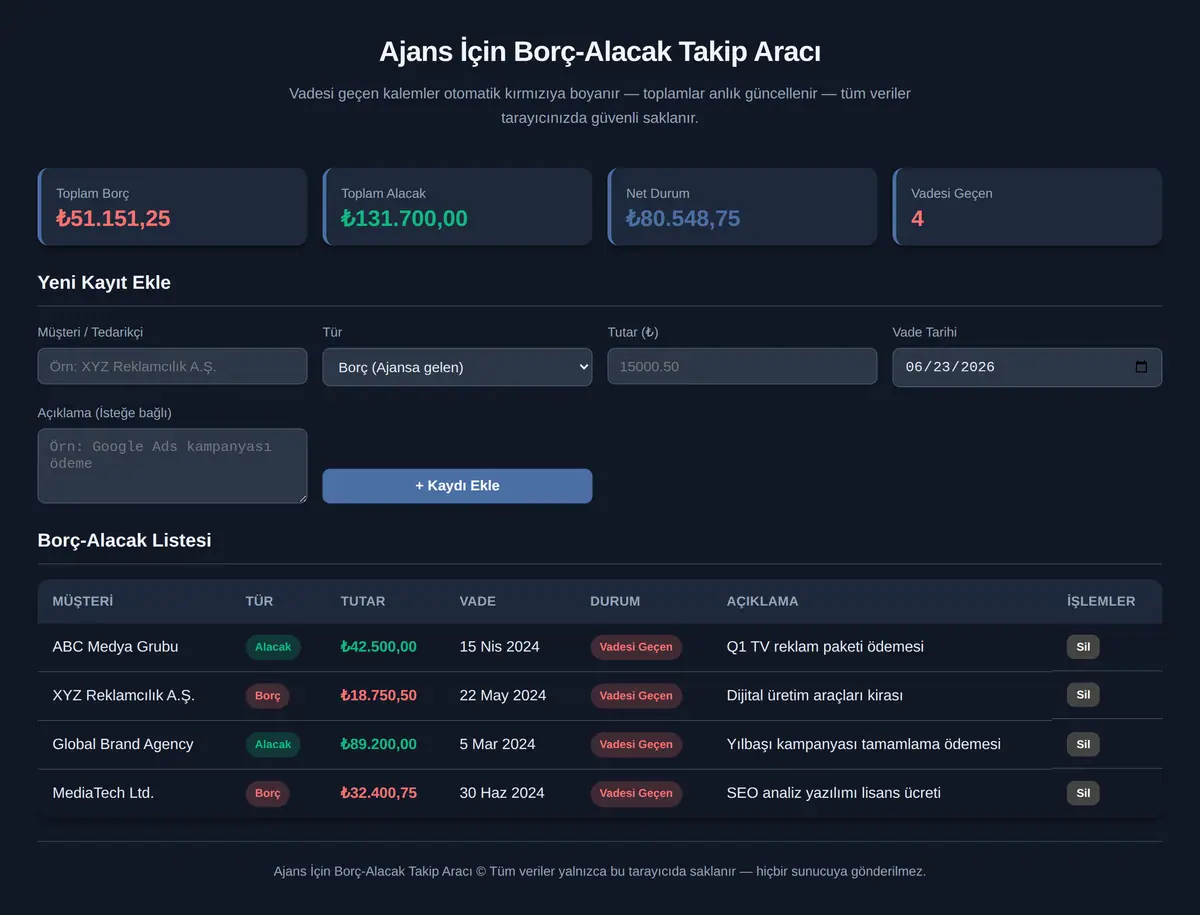Delete the MediaTech Ltd. record
1200x915 pixels.
[x=1083, y=793]
